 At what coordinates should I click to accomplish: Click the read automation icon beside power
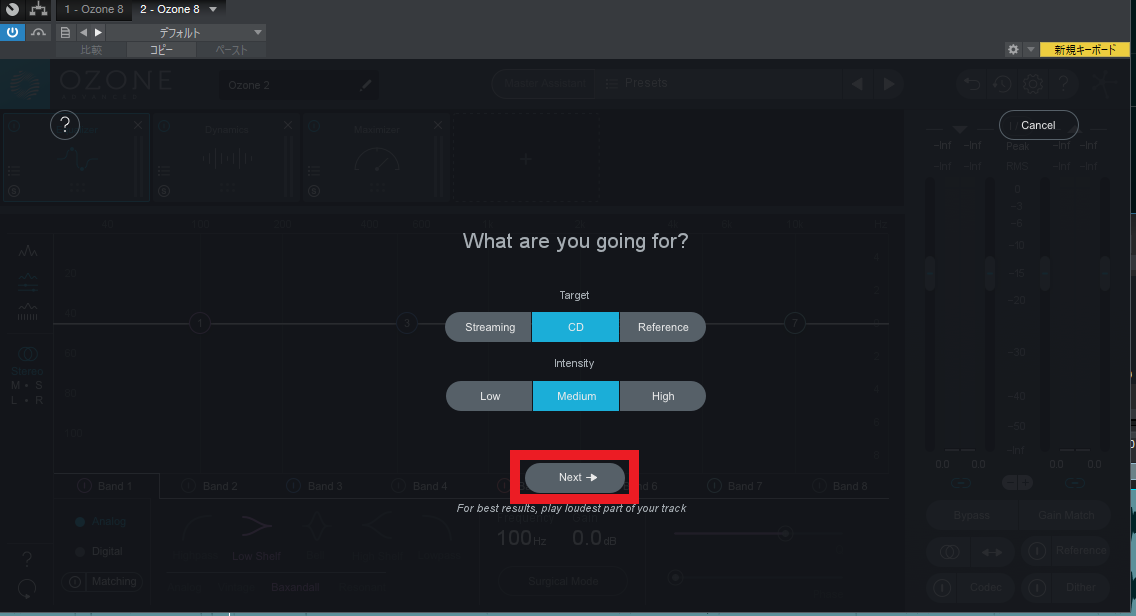tap(38, 33)
